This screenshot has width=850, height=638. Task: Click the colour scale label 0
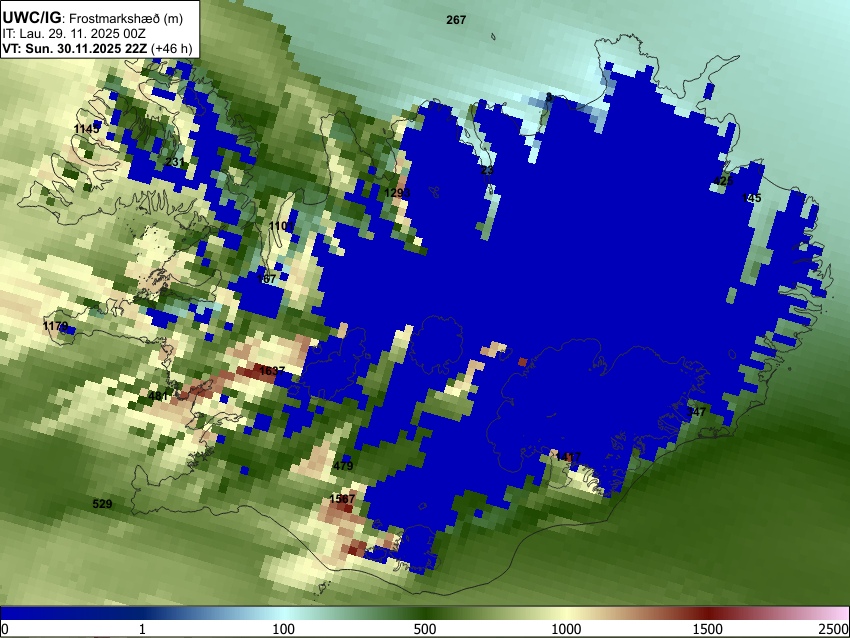[x=5, y=629]
